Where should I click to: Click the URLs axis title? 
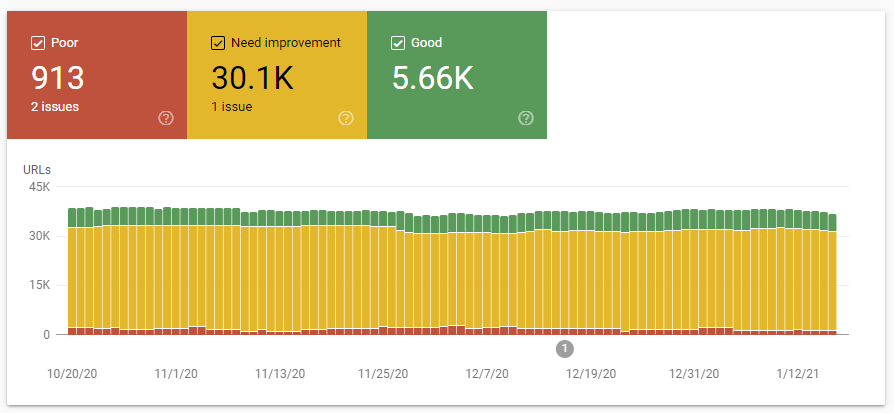(x=37, y=168)
